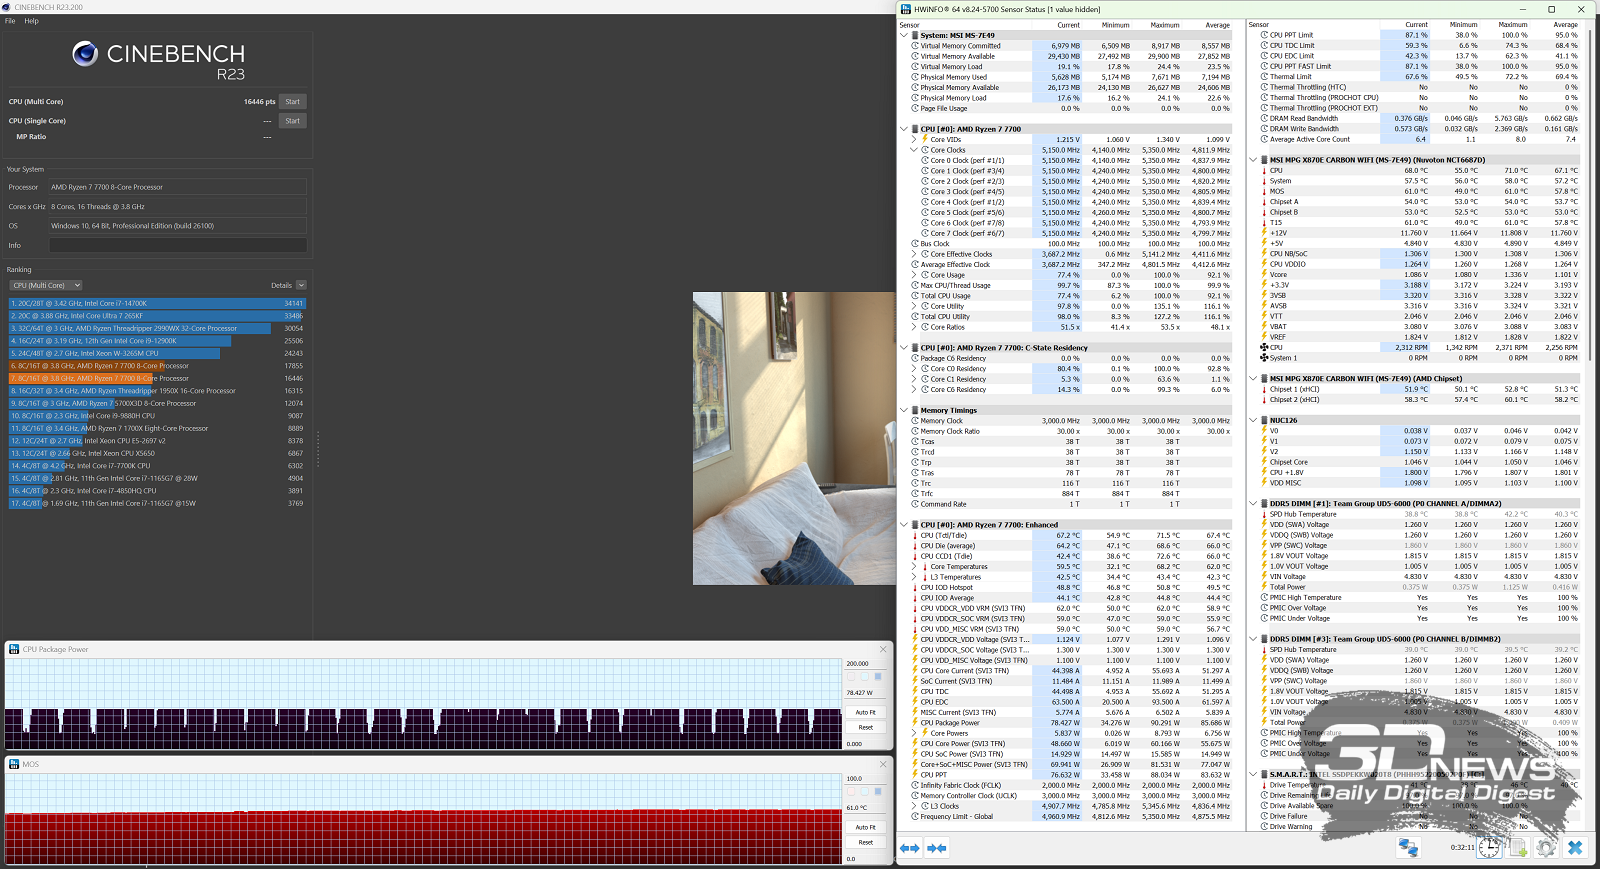The height and width of the screenshot is (869, 1600).
Task: Click the Memory Timings section chip icon
Action: tap(915, 410)
